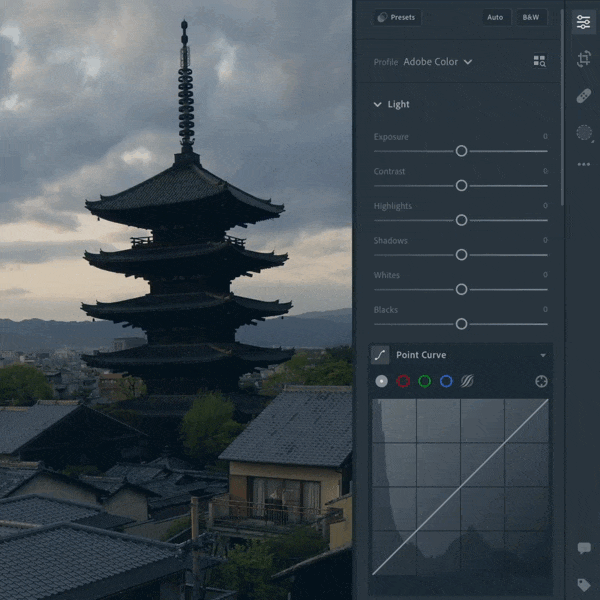Select the red curve channel
Screen dimensions: 600x600
point(403,381)
